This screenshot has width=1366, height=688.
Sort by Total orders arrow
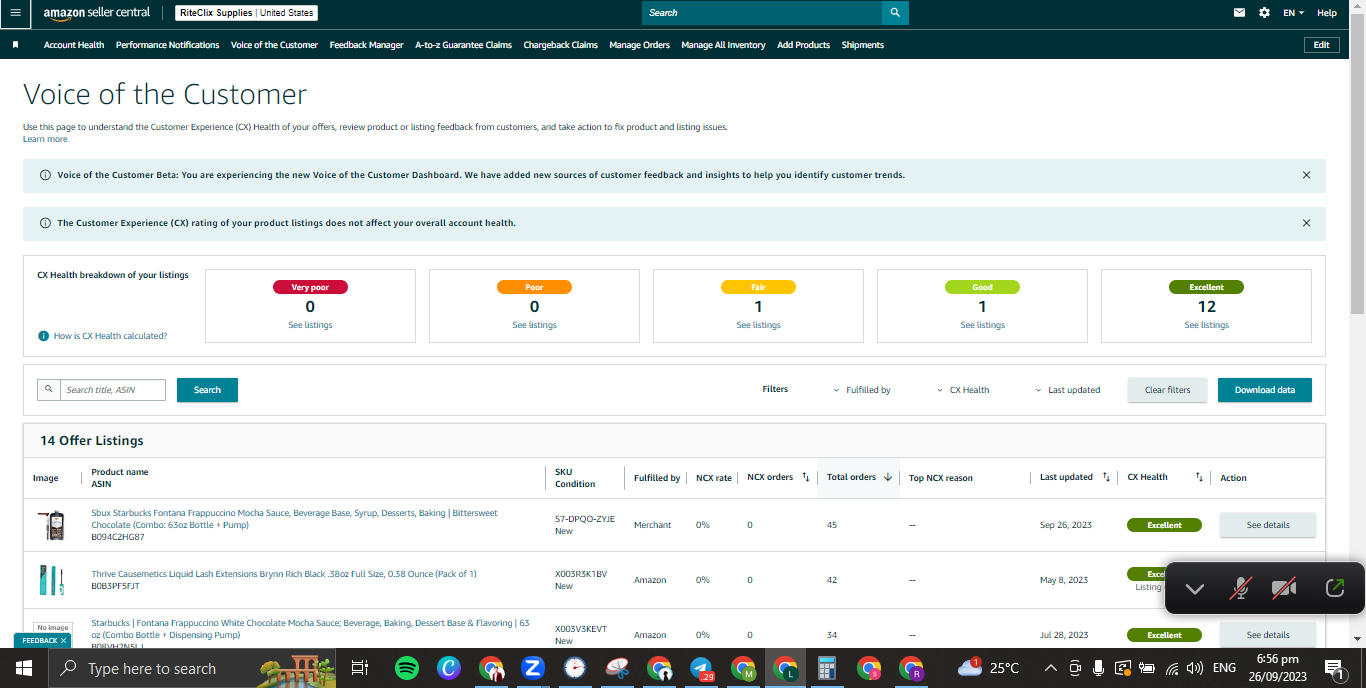pyautogui.click(x=887, y=477)
